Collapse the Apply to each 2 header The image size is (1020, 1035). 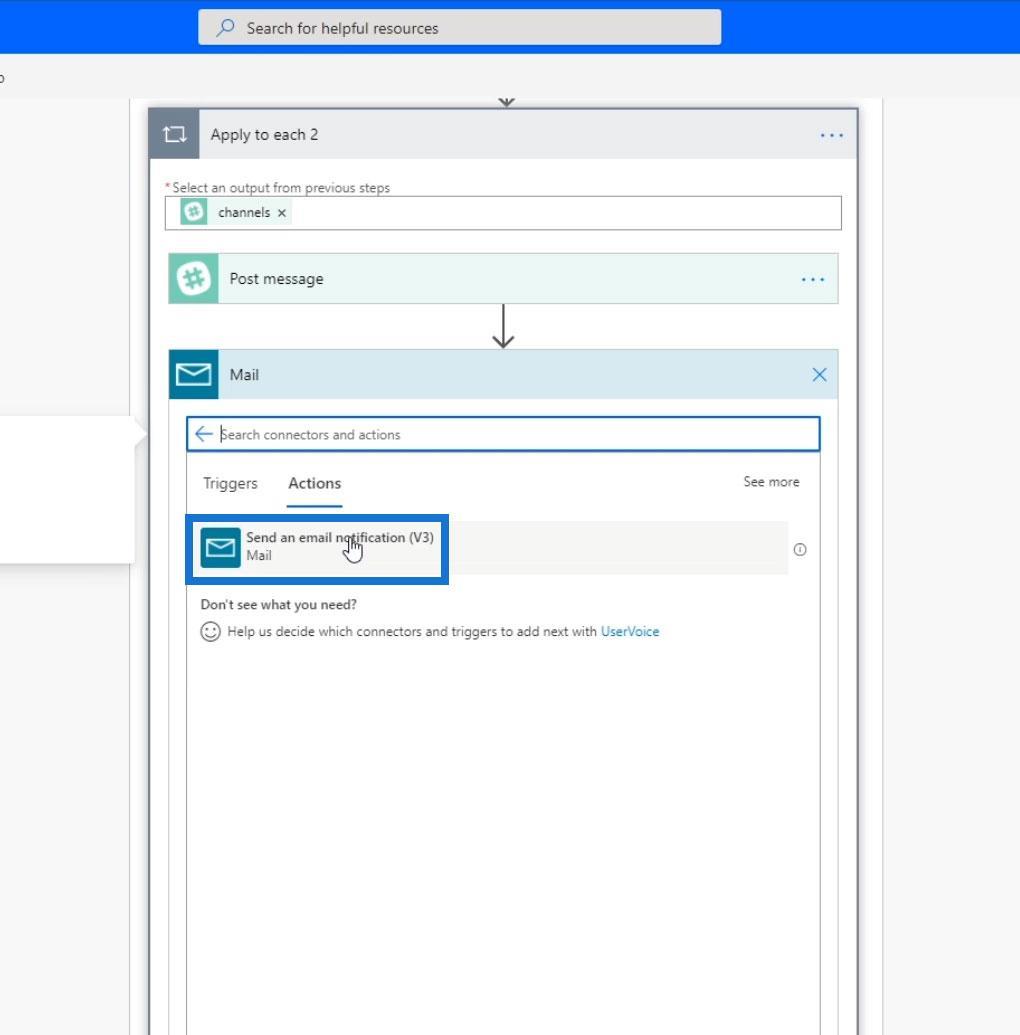503,135
